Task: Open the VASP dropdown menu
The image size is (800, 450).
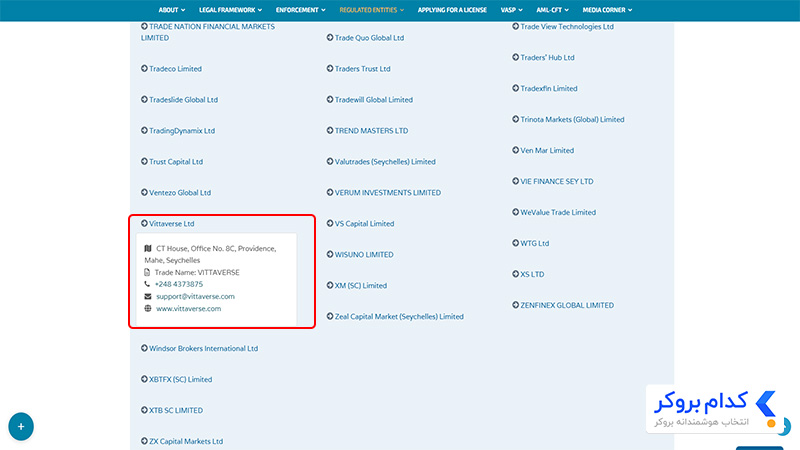Action: point(511,10)
